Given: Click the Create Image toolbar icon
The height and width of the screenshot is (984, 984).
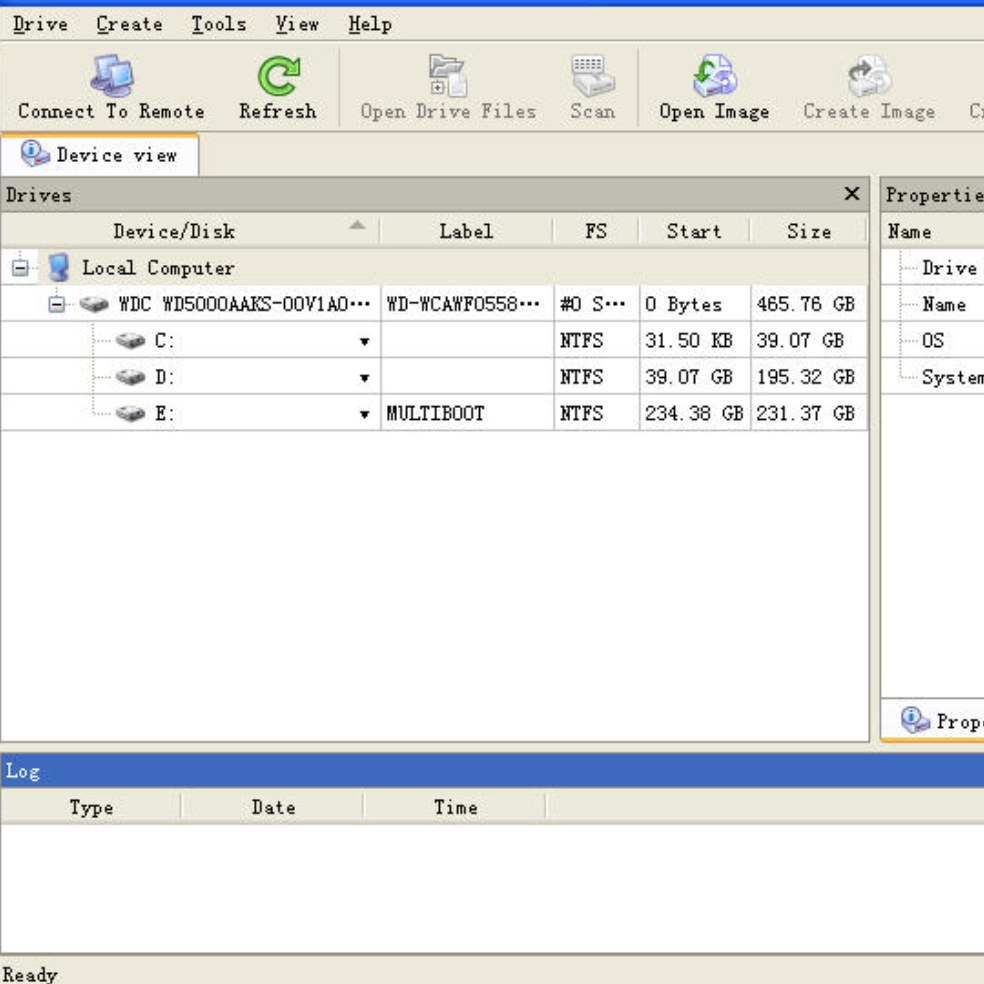Looking at the screenshot, I should pyautogui.click(x=868, y=76).
